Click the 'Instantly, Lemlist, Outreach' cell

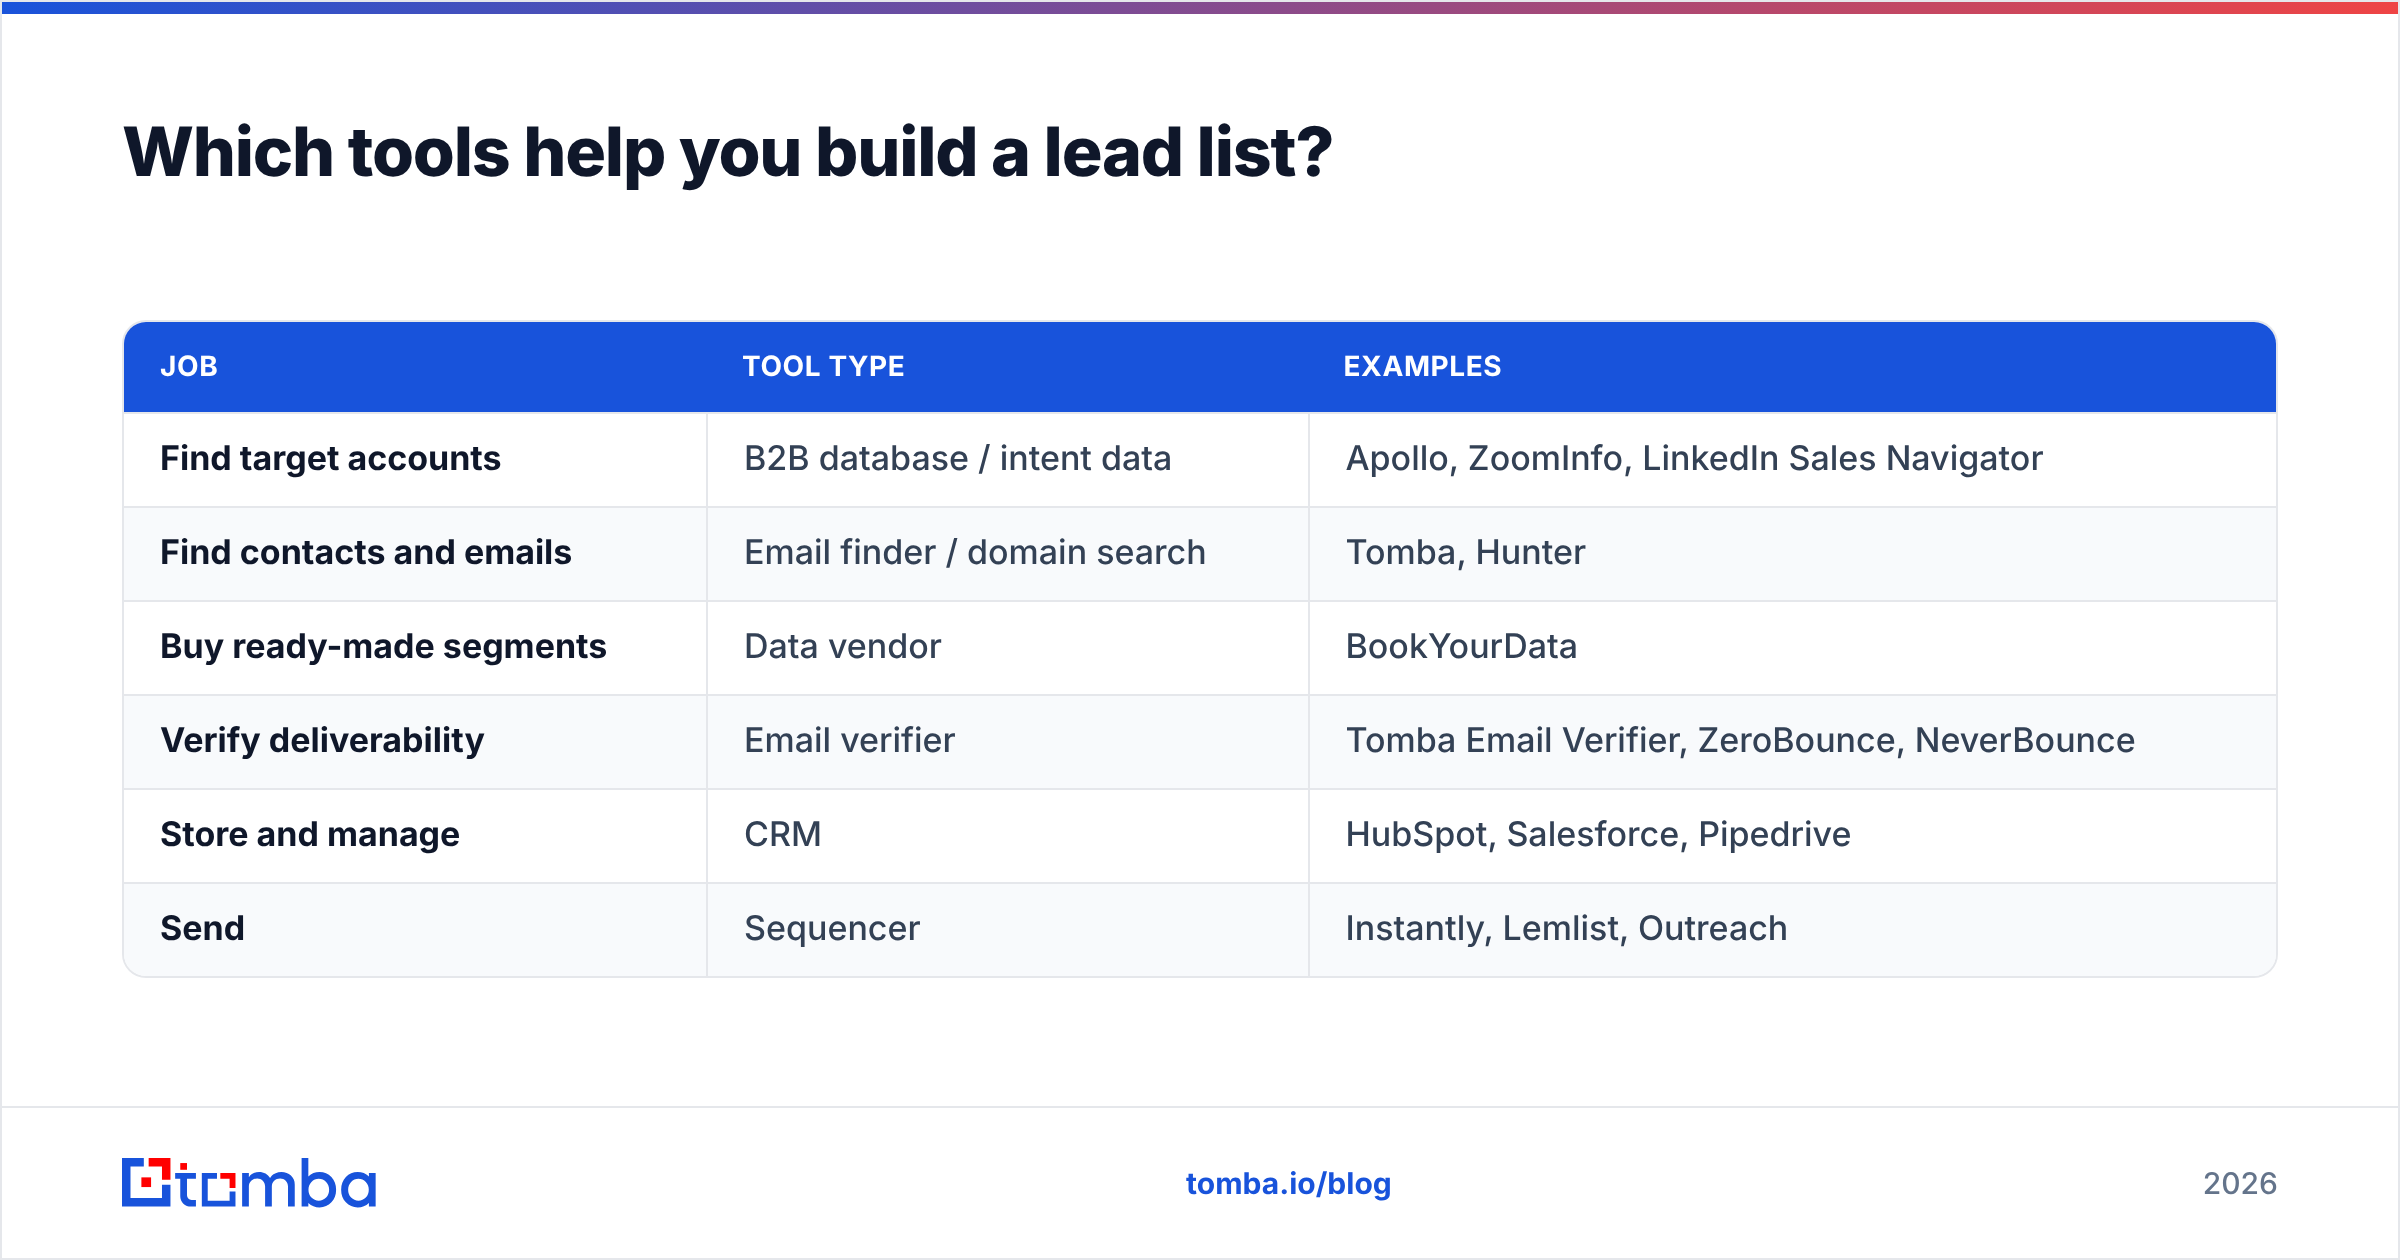1792,929
